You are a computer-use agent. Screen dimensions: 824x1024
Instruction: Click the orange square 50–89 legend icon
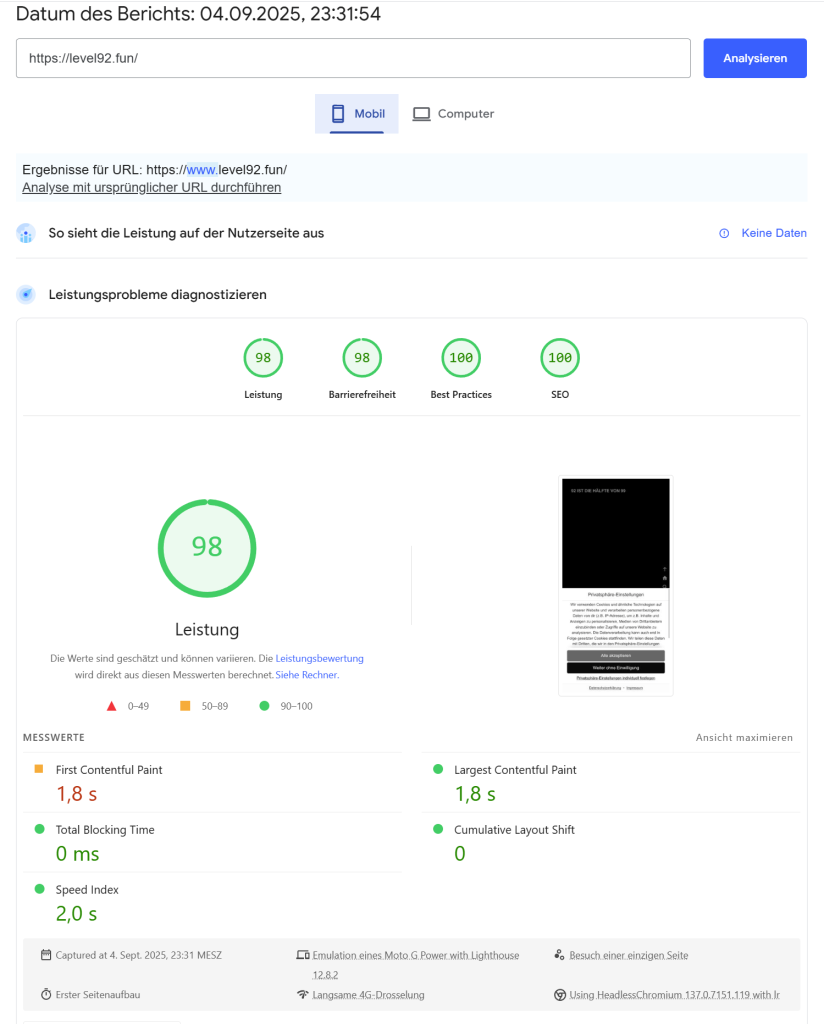[x=185, y=706]
